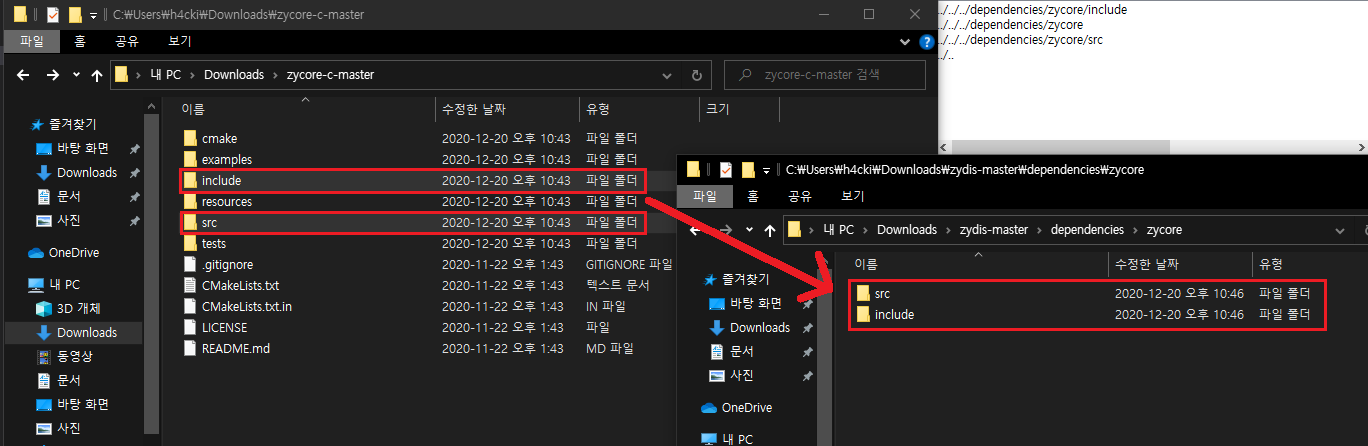This screenshot has width=1368, height=446.
Task: Click pinned 사진 in left window's quick access
Action: click(60, 220)
